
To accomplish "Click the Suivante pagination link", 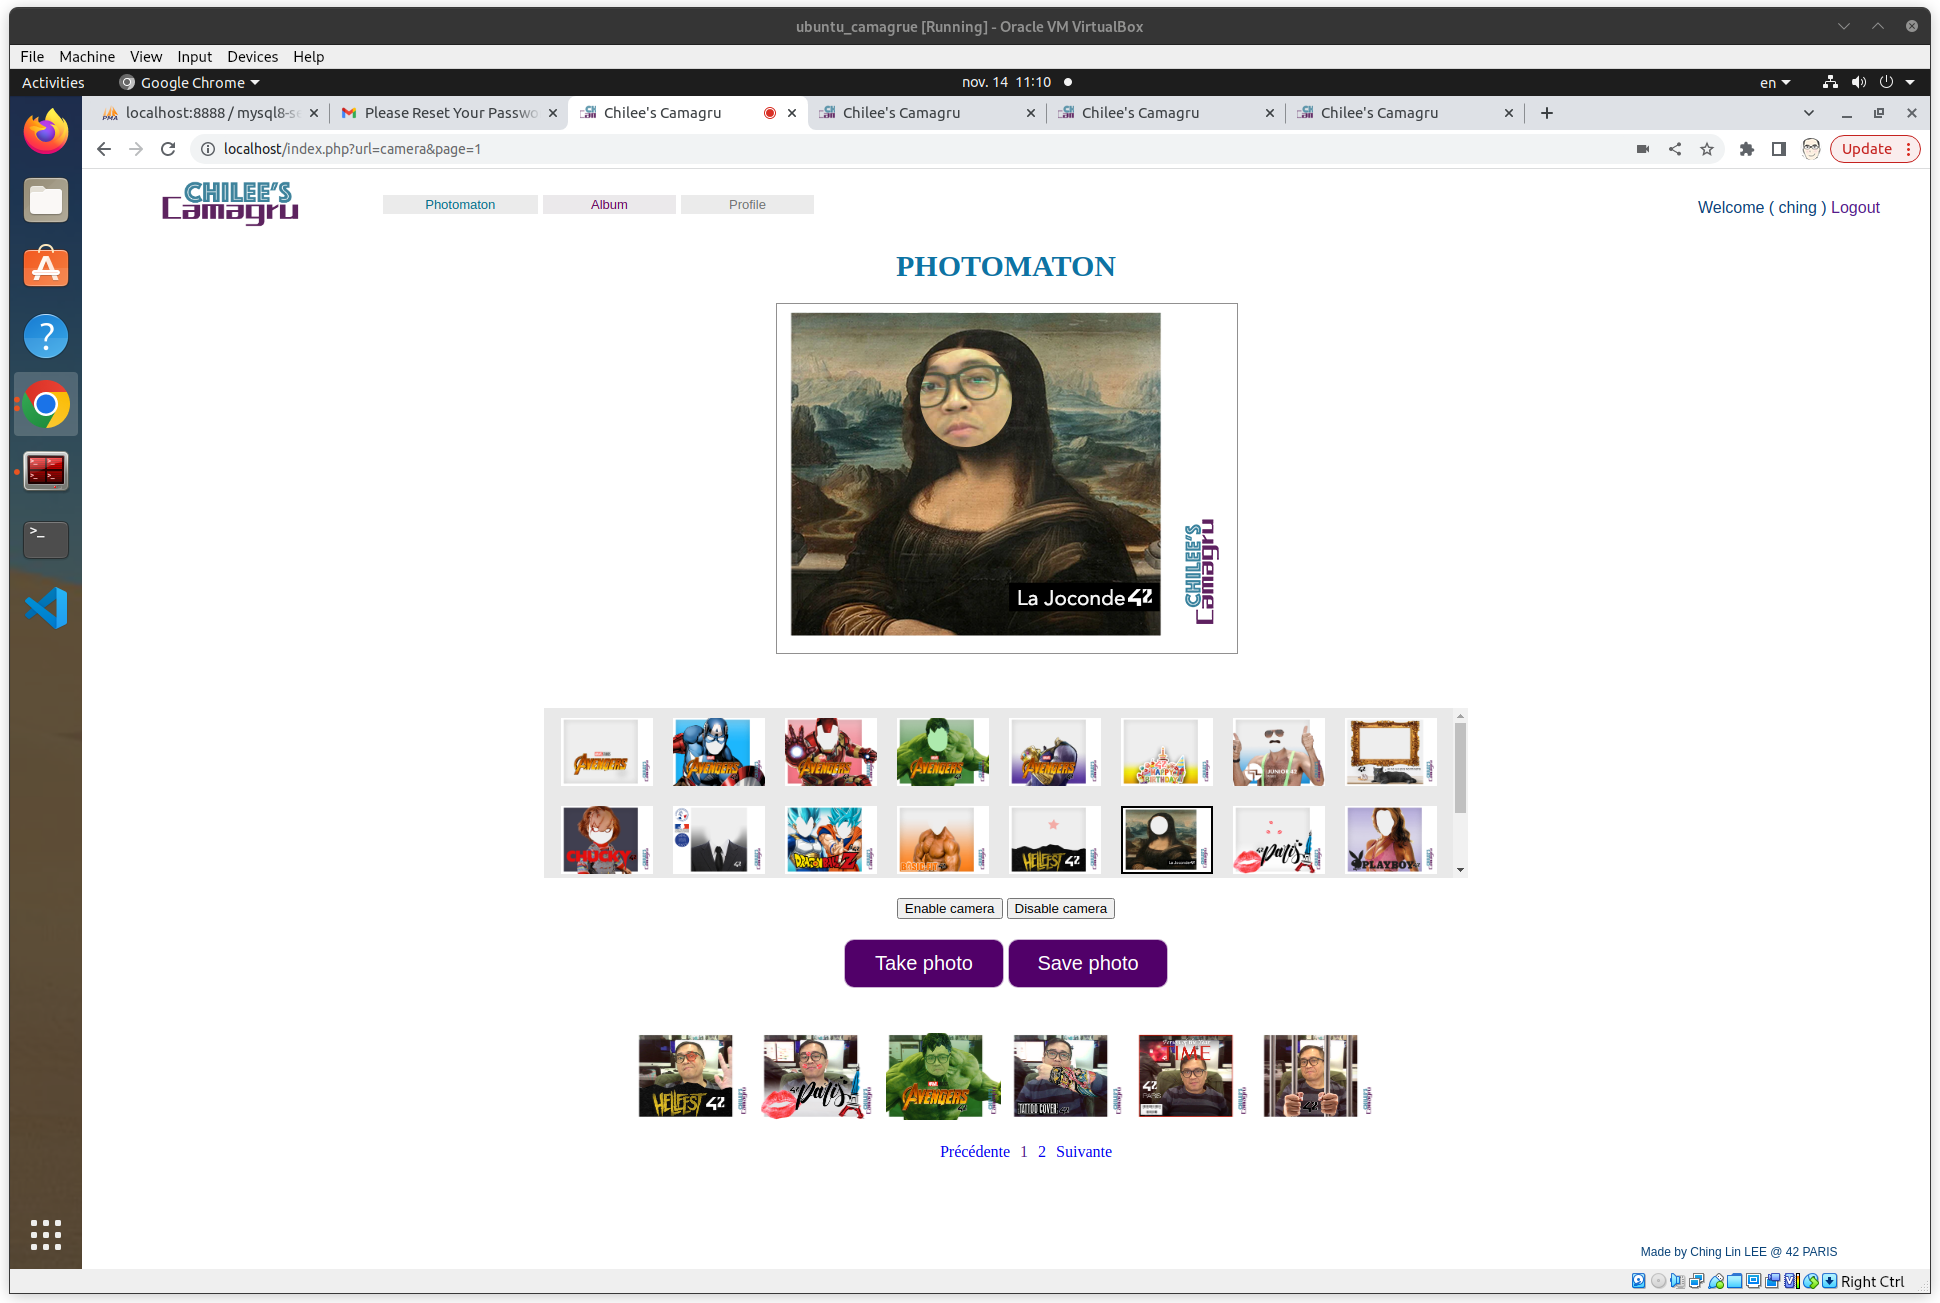I will click(1083, 1152).
